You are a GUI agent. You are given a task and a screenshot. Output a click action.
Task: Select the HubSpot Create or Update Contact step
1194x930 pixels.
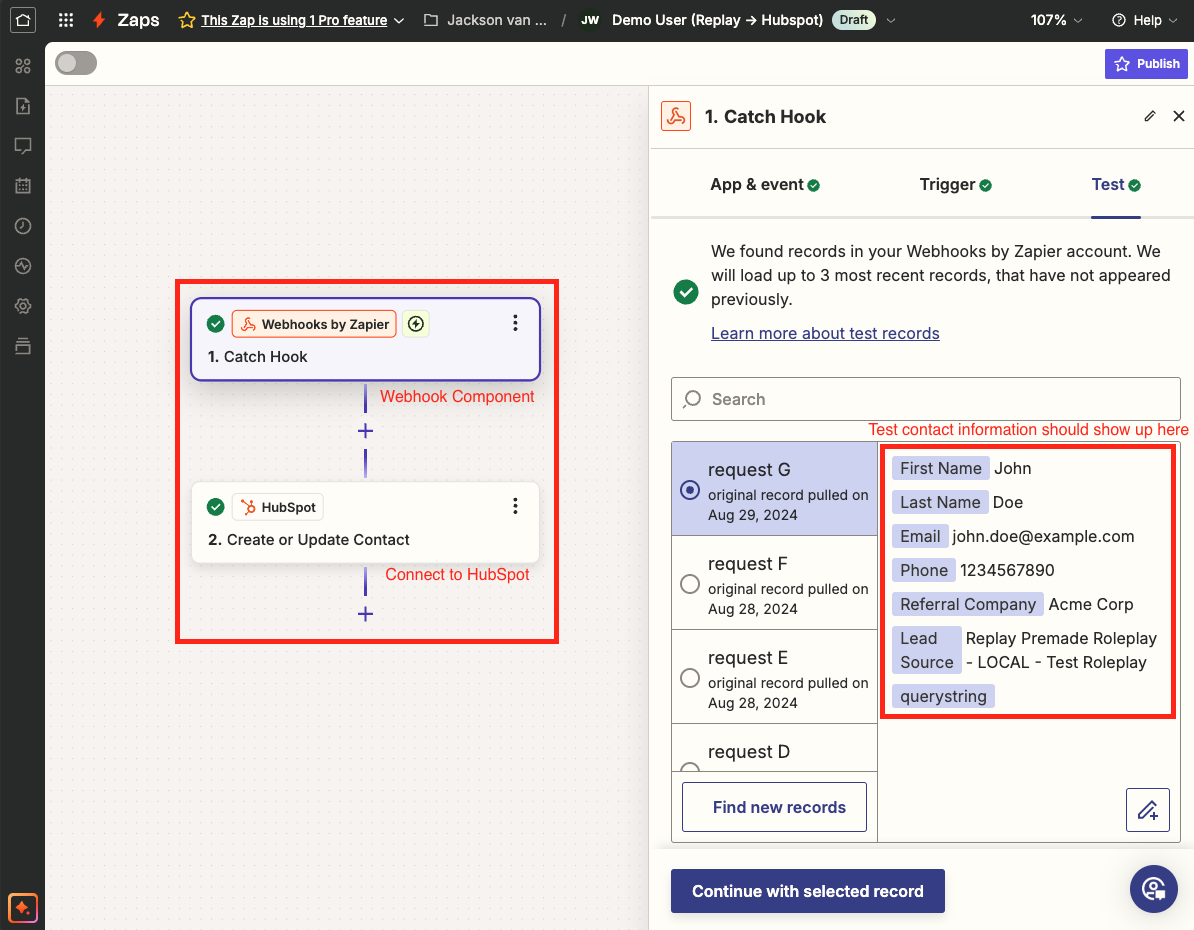[366, 523]
